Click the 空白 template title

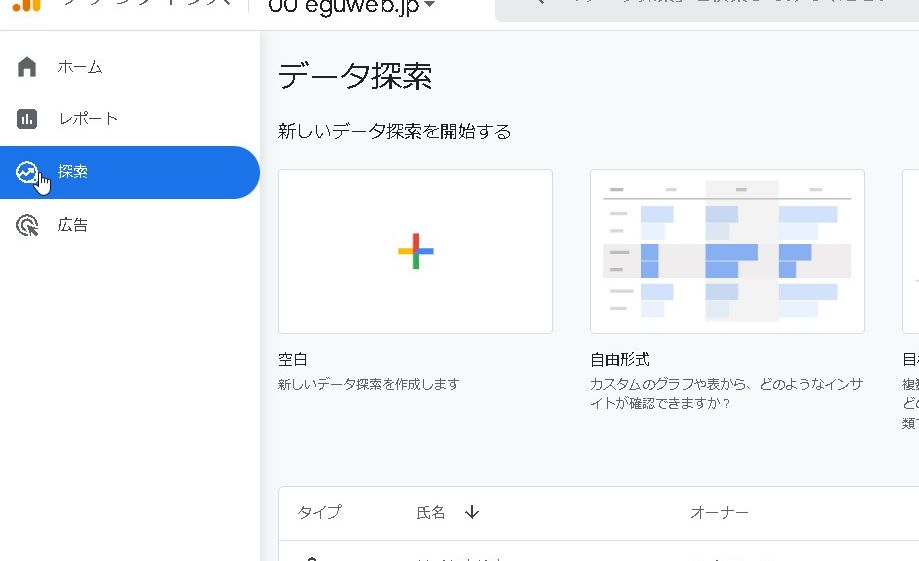pyautogui.click(x=293, y=360)
